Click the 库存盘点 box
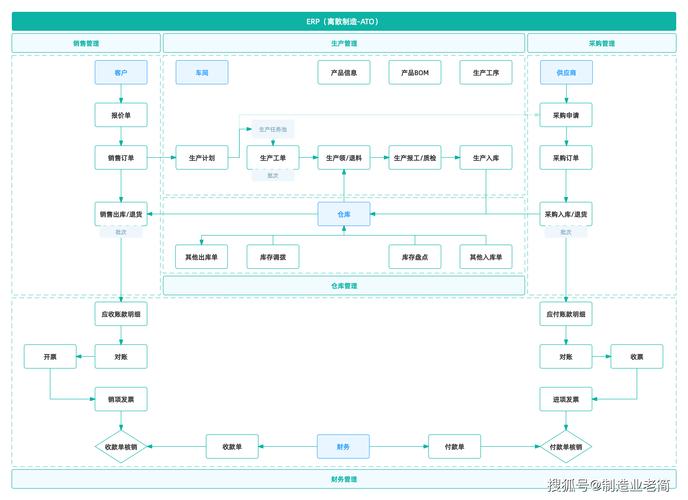This screenshot has height=500, width=688. 415,257
